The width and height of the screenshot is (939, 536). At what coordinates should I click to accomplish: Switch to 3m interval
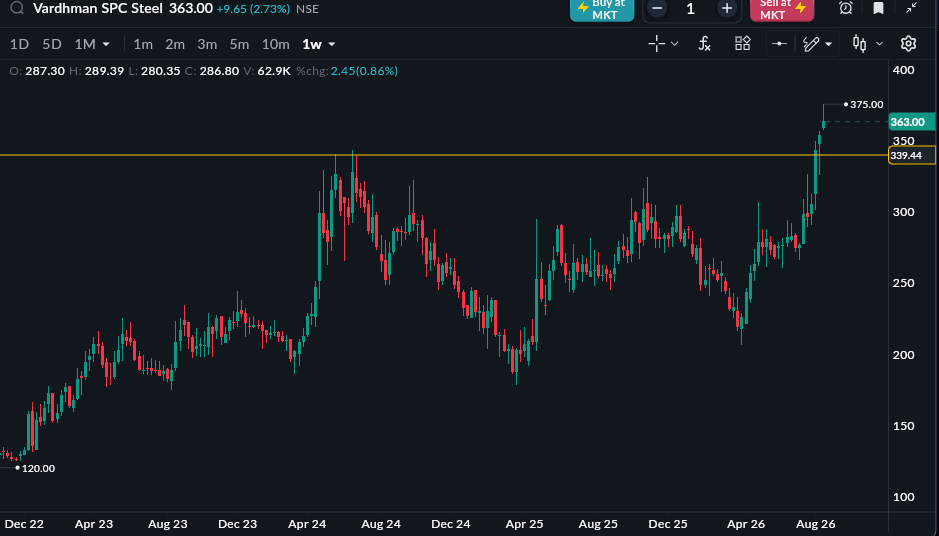point(207,44)
